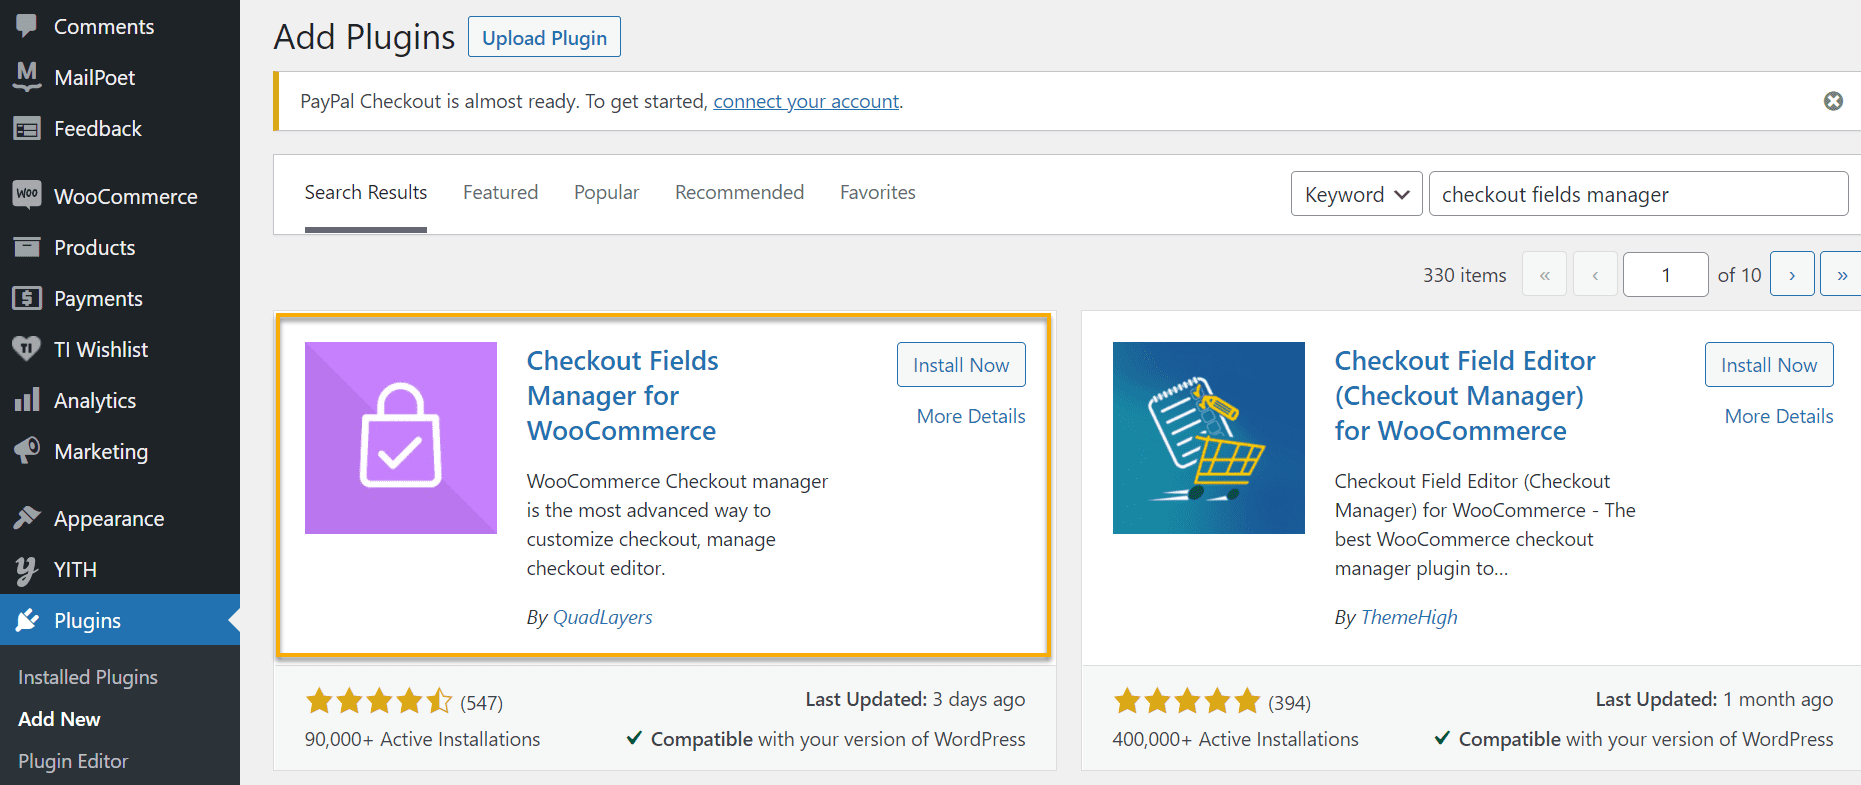This screenshot has height=785, width=1861.
Task: Click the TI Wishlist heart icon
Action: pos(27,349)
